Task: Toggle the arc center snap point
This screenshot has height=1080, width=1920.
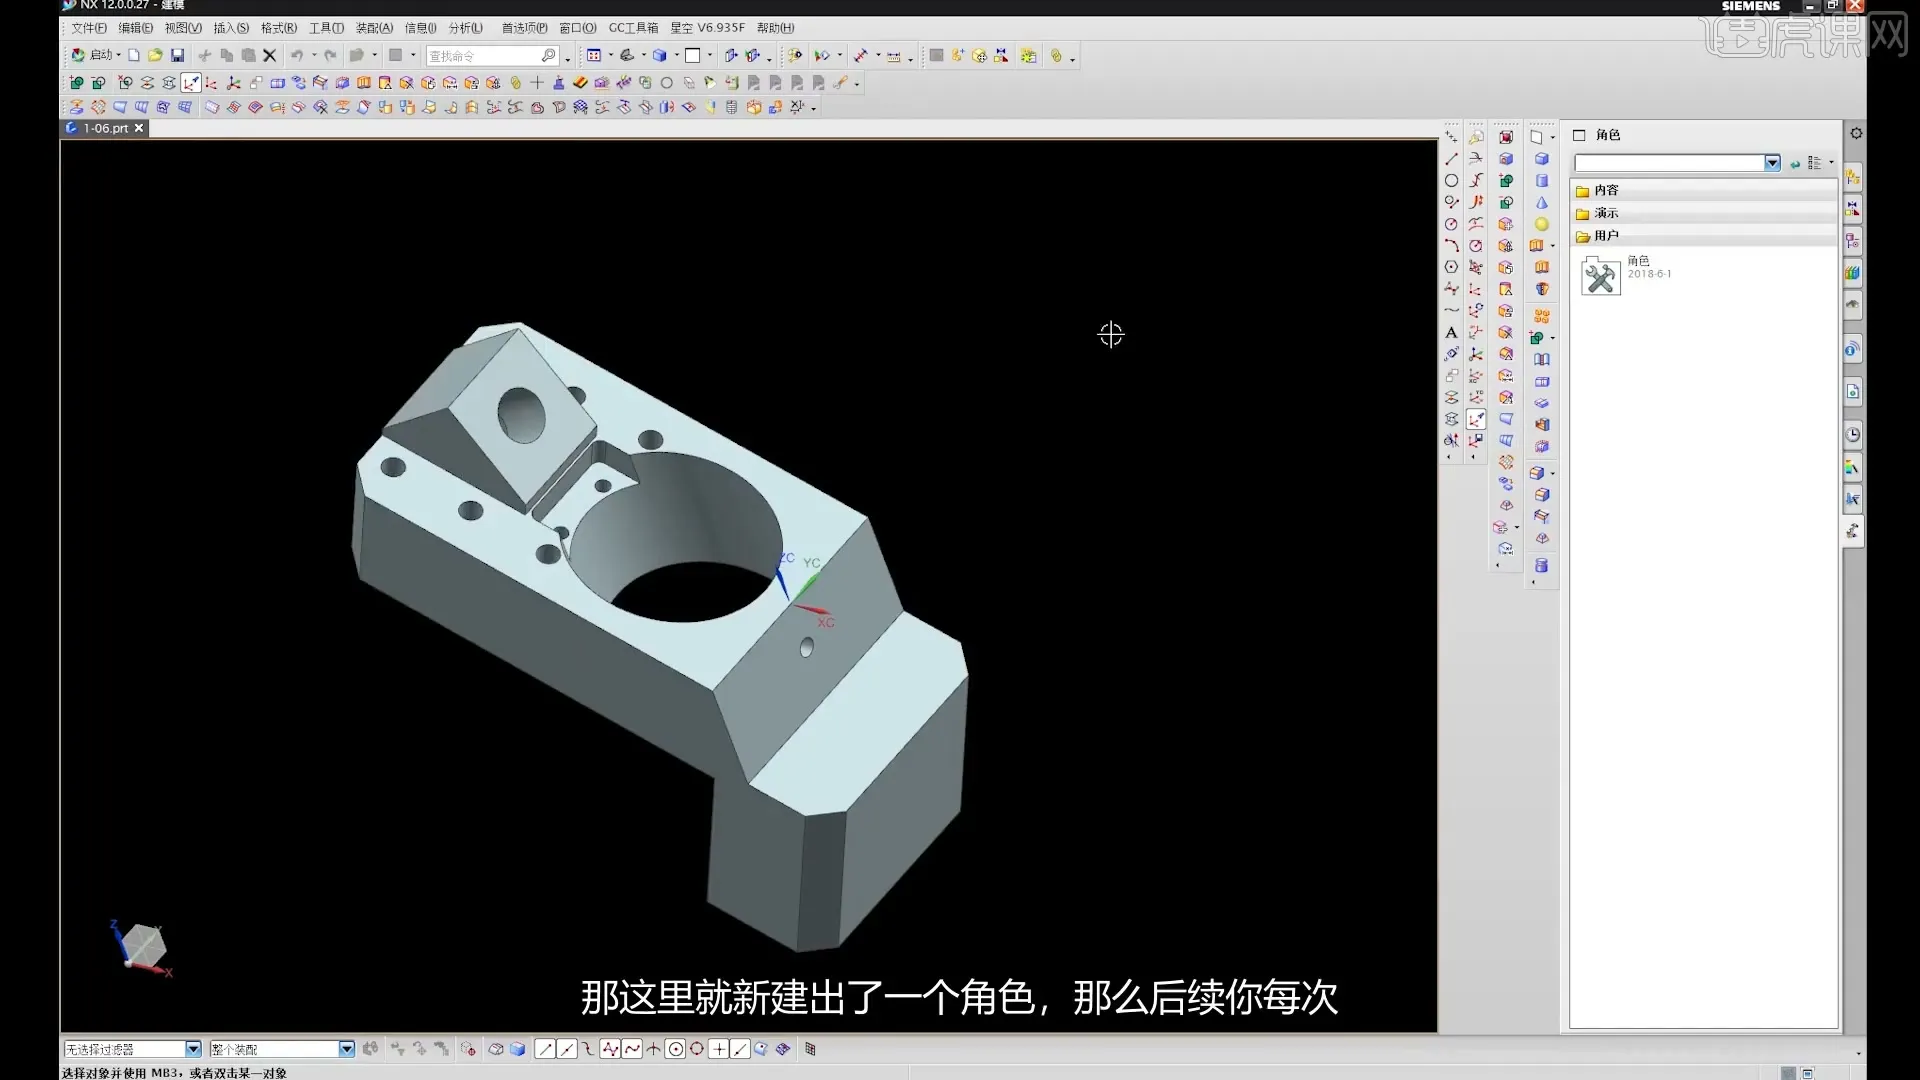Action: [x=675, y=1049]
